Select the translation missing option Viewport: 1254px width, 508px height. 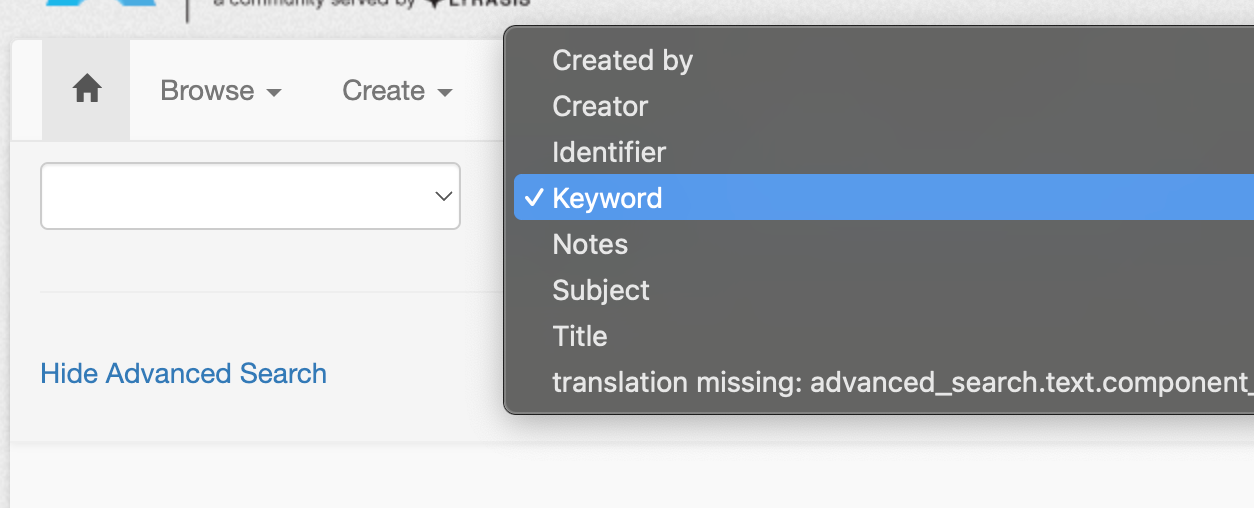pyautogui.click(x=884, y=382)
